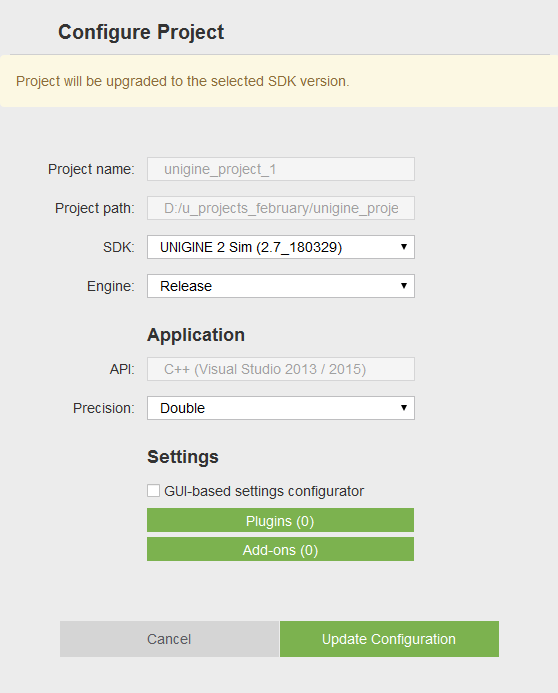Open the Plugins (0) list

[281, 520]
